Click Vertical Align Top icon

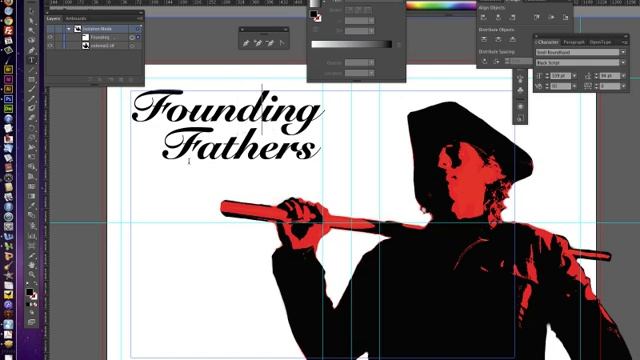point(537,17)
